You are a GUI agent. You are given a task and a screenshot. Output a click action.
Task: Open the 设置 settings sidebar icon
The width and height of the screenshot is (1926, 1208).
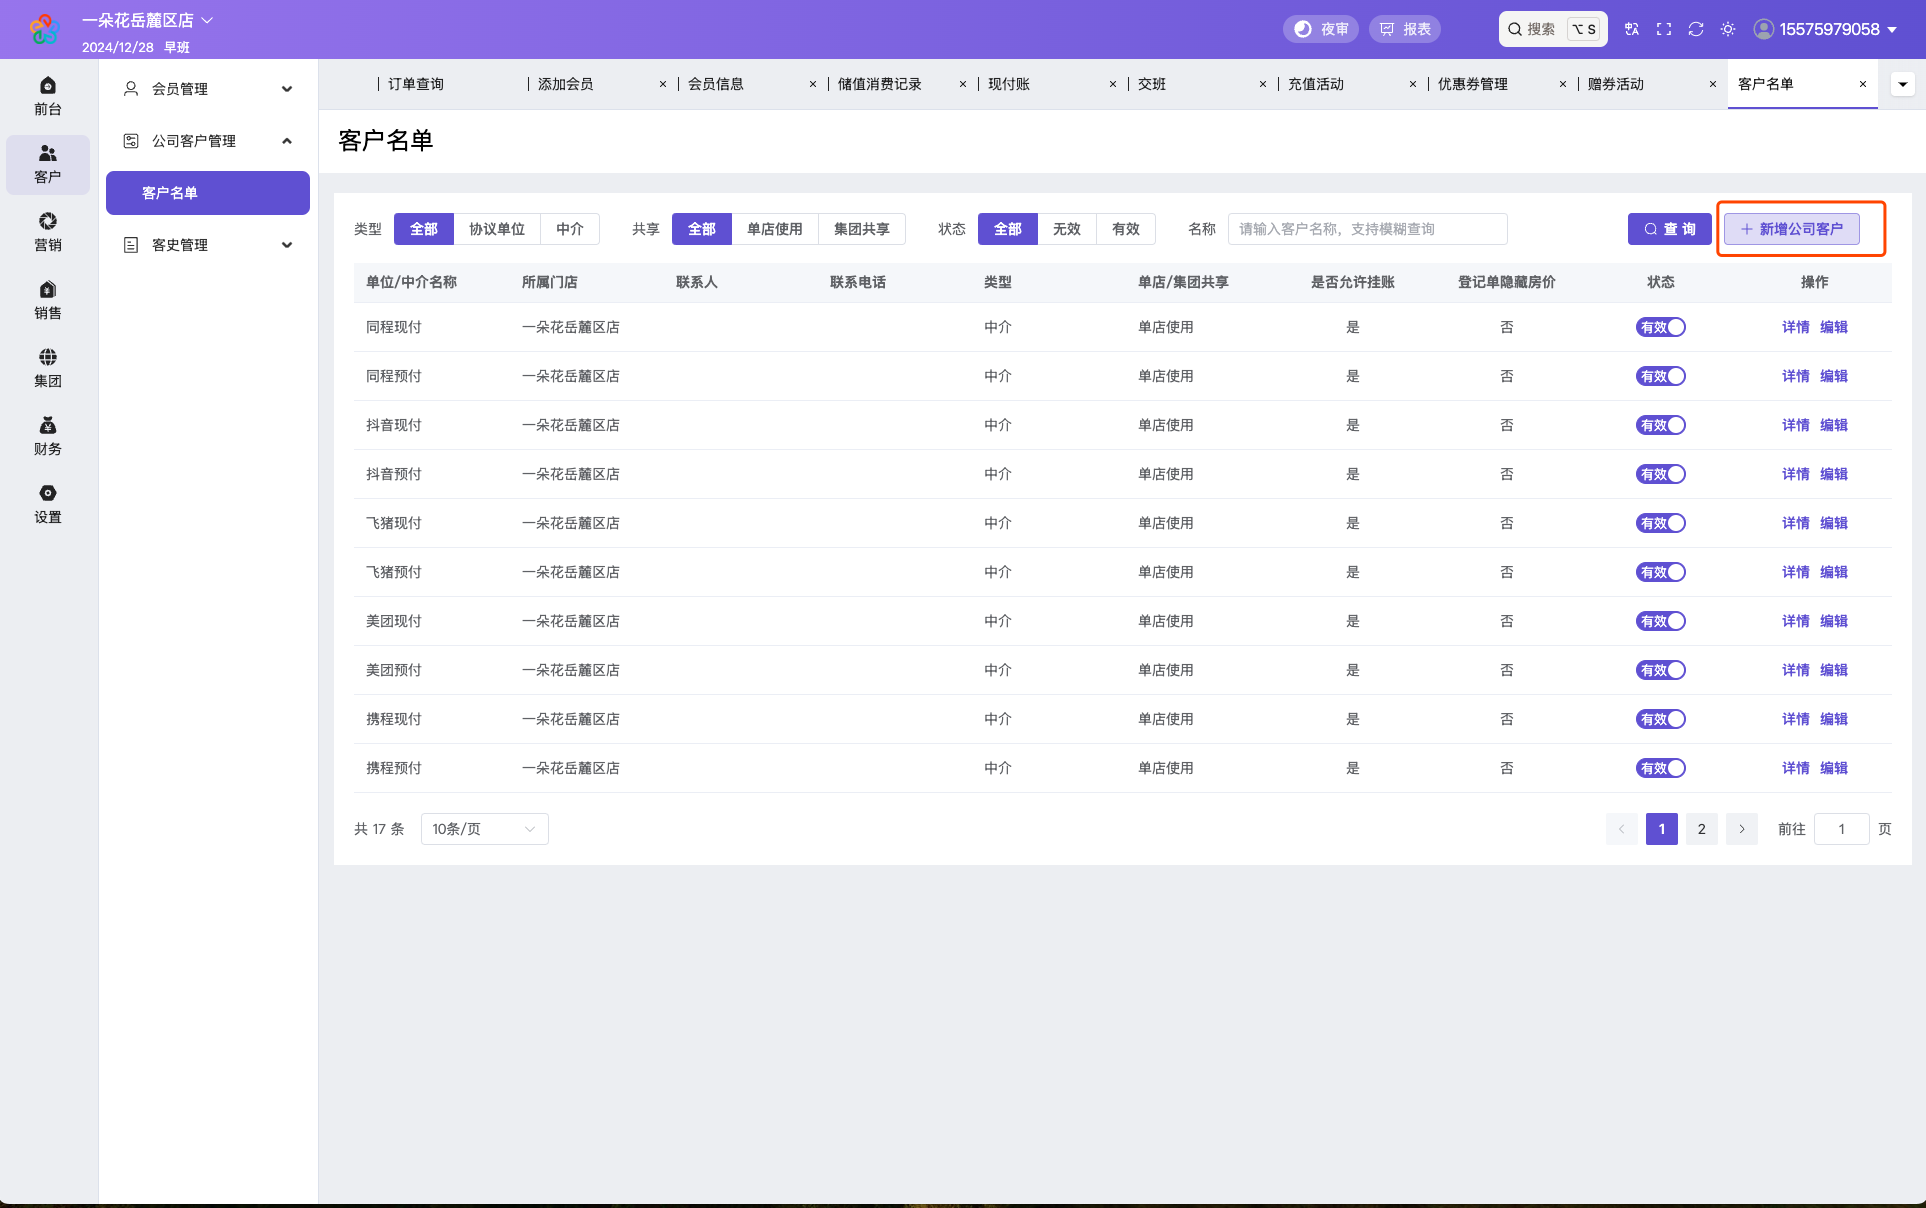click(48, 504)
